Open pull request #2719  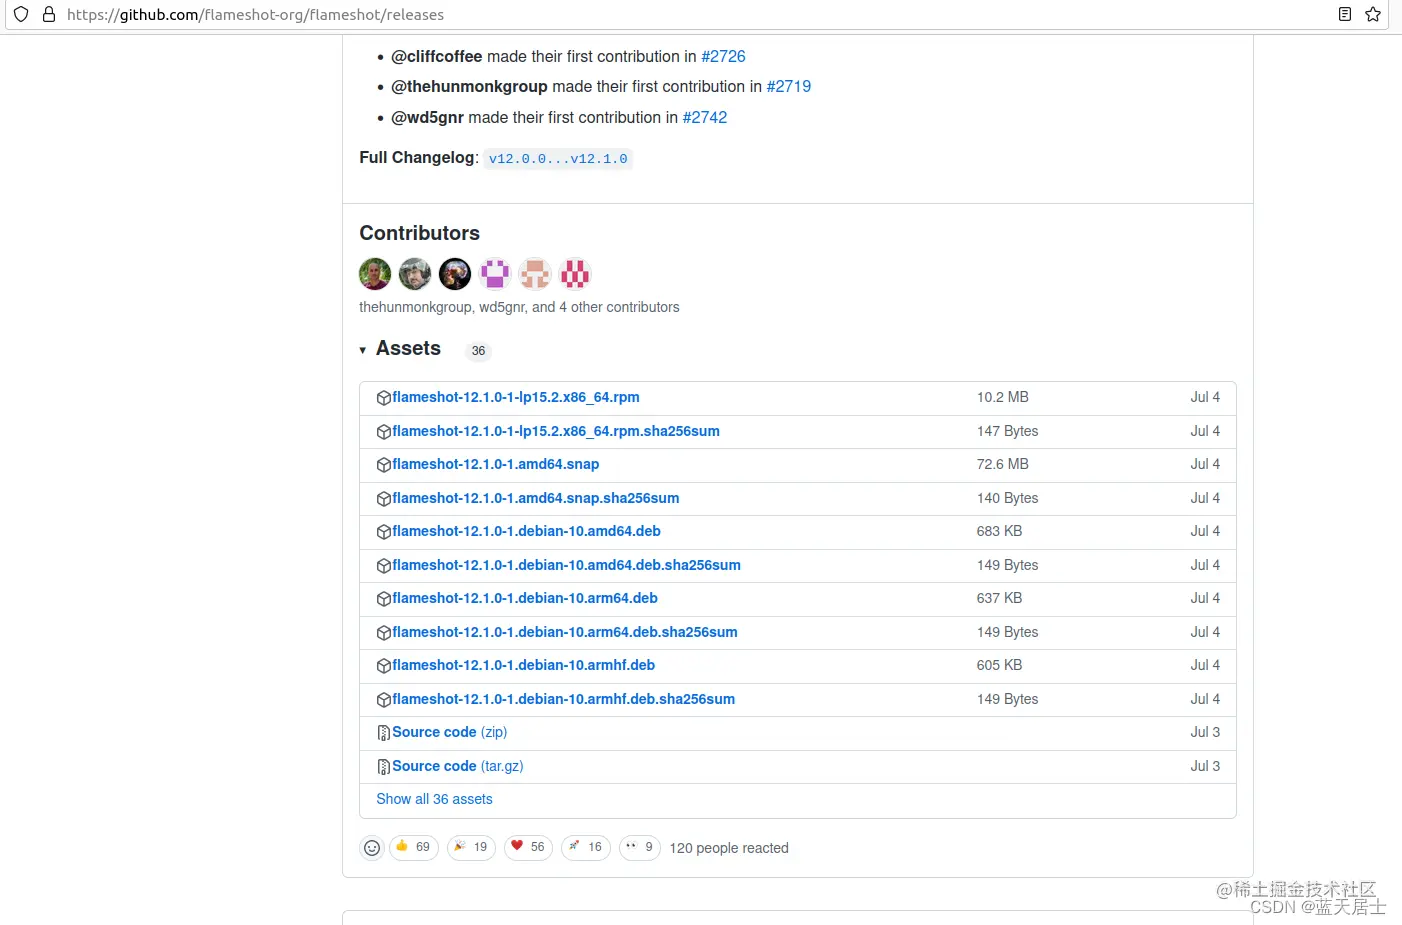pyautogui.click(x=788, y=87)
